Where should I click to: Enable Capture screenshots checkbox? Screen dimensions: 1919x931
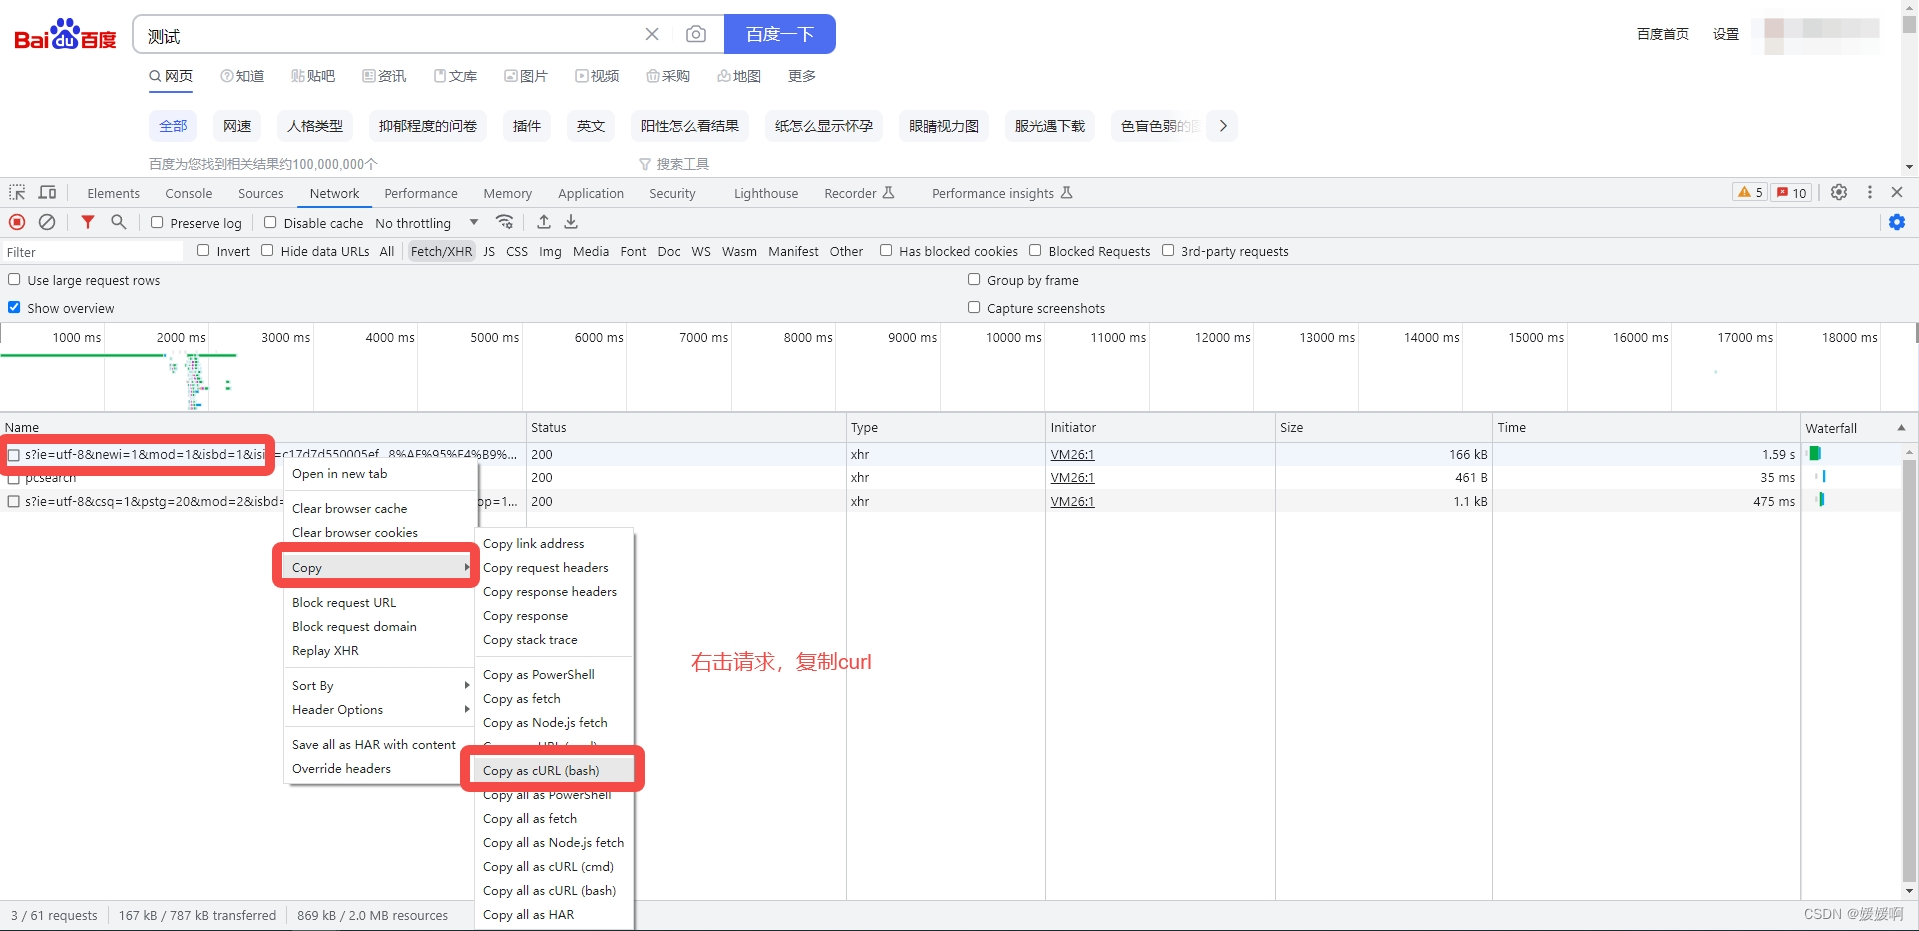pos(974,307)
